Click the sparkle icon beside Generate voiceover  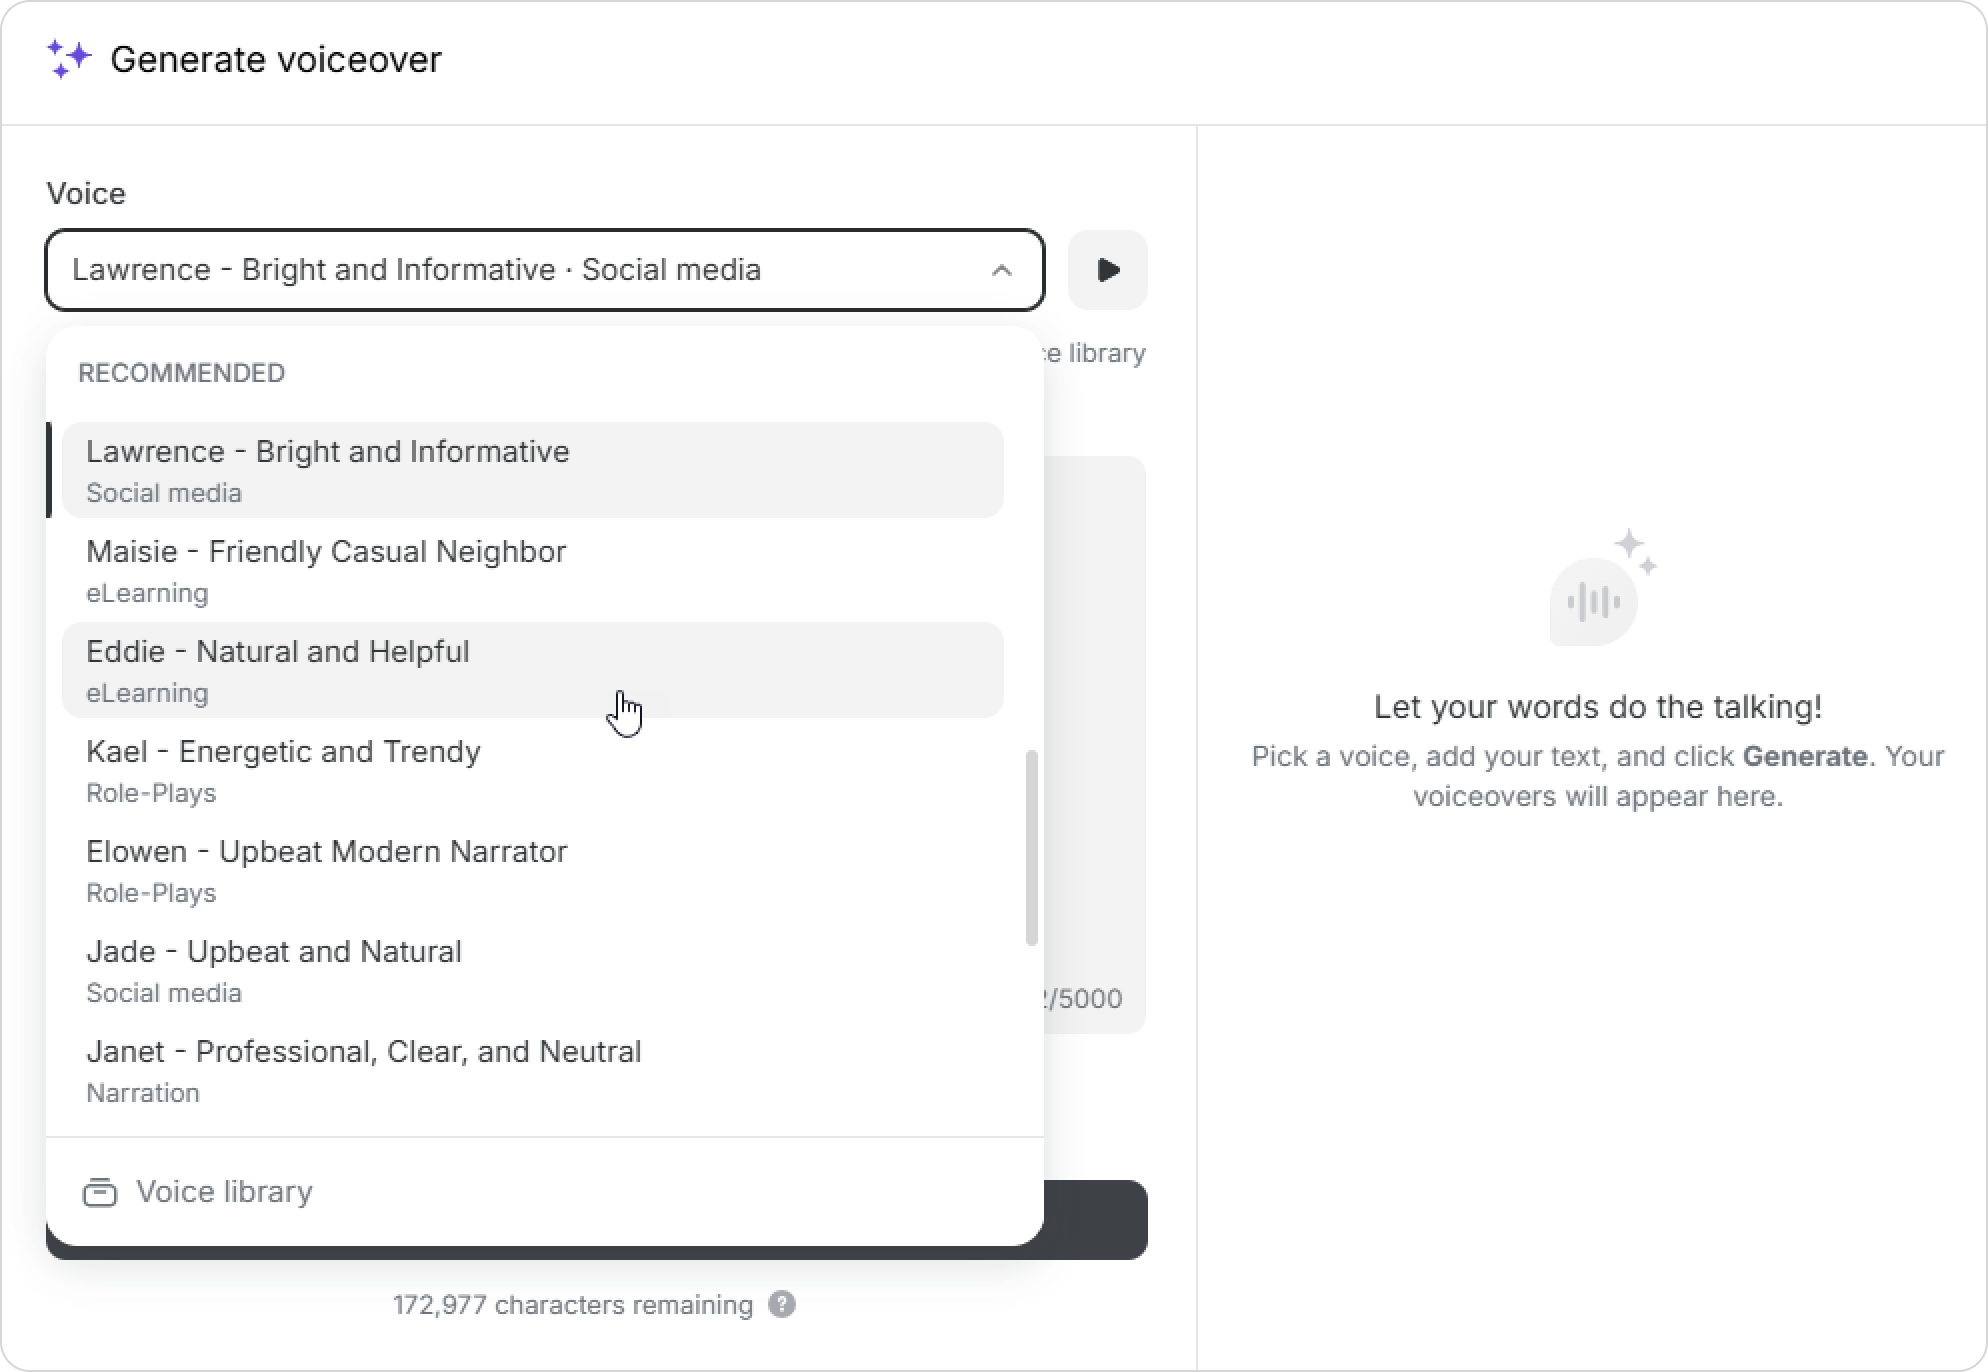(x=69, y=59)
